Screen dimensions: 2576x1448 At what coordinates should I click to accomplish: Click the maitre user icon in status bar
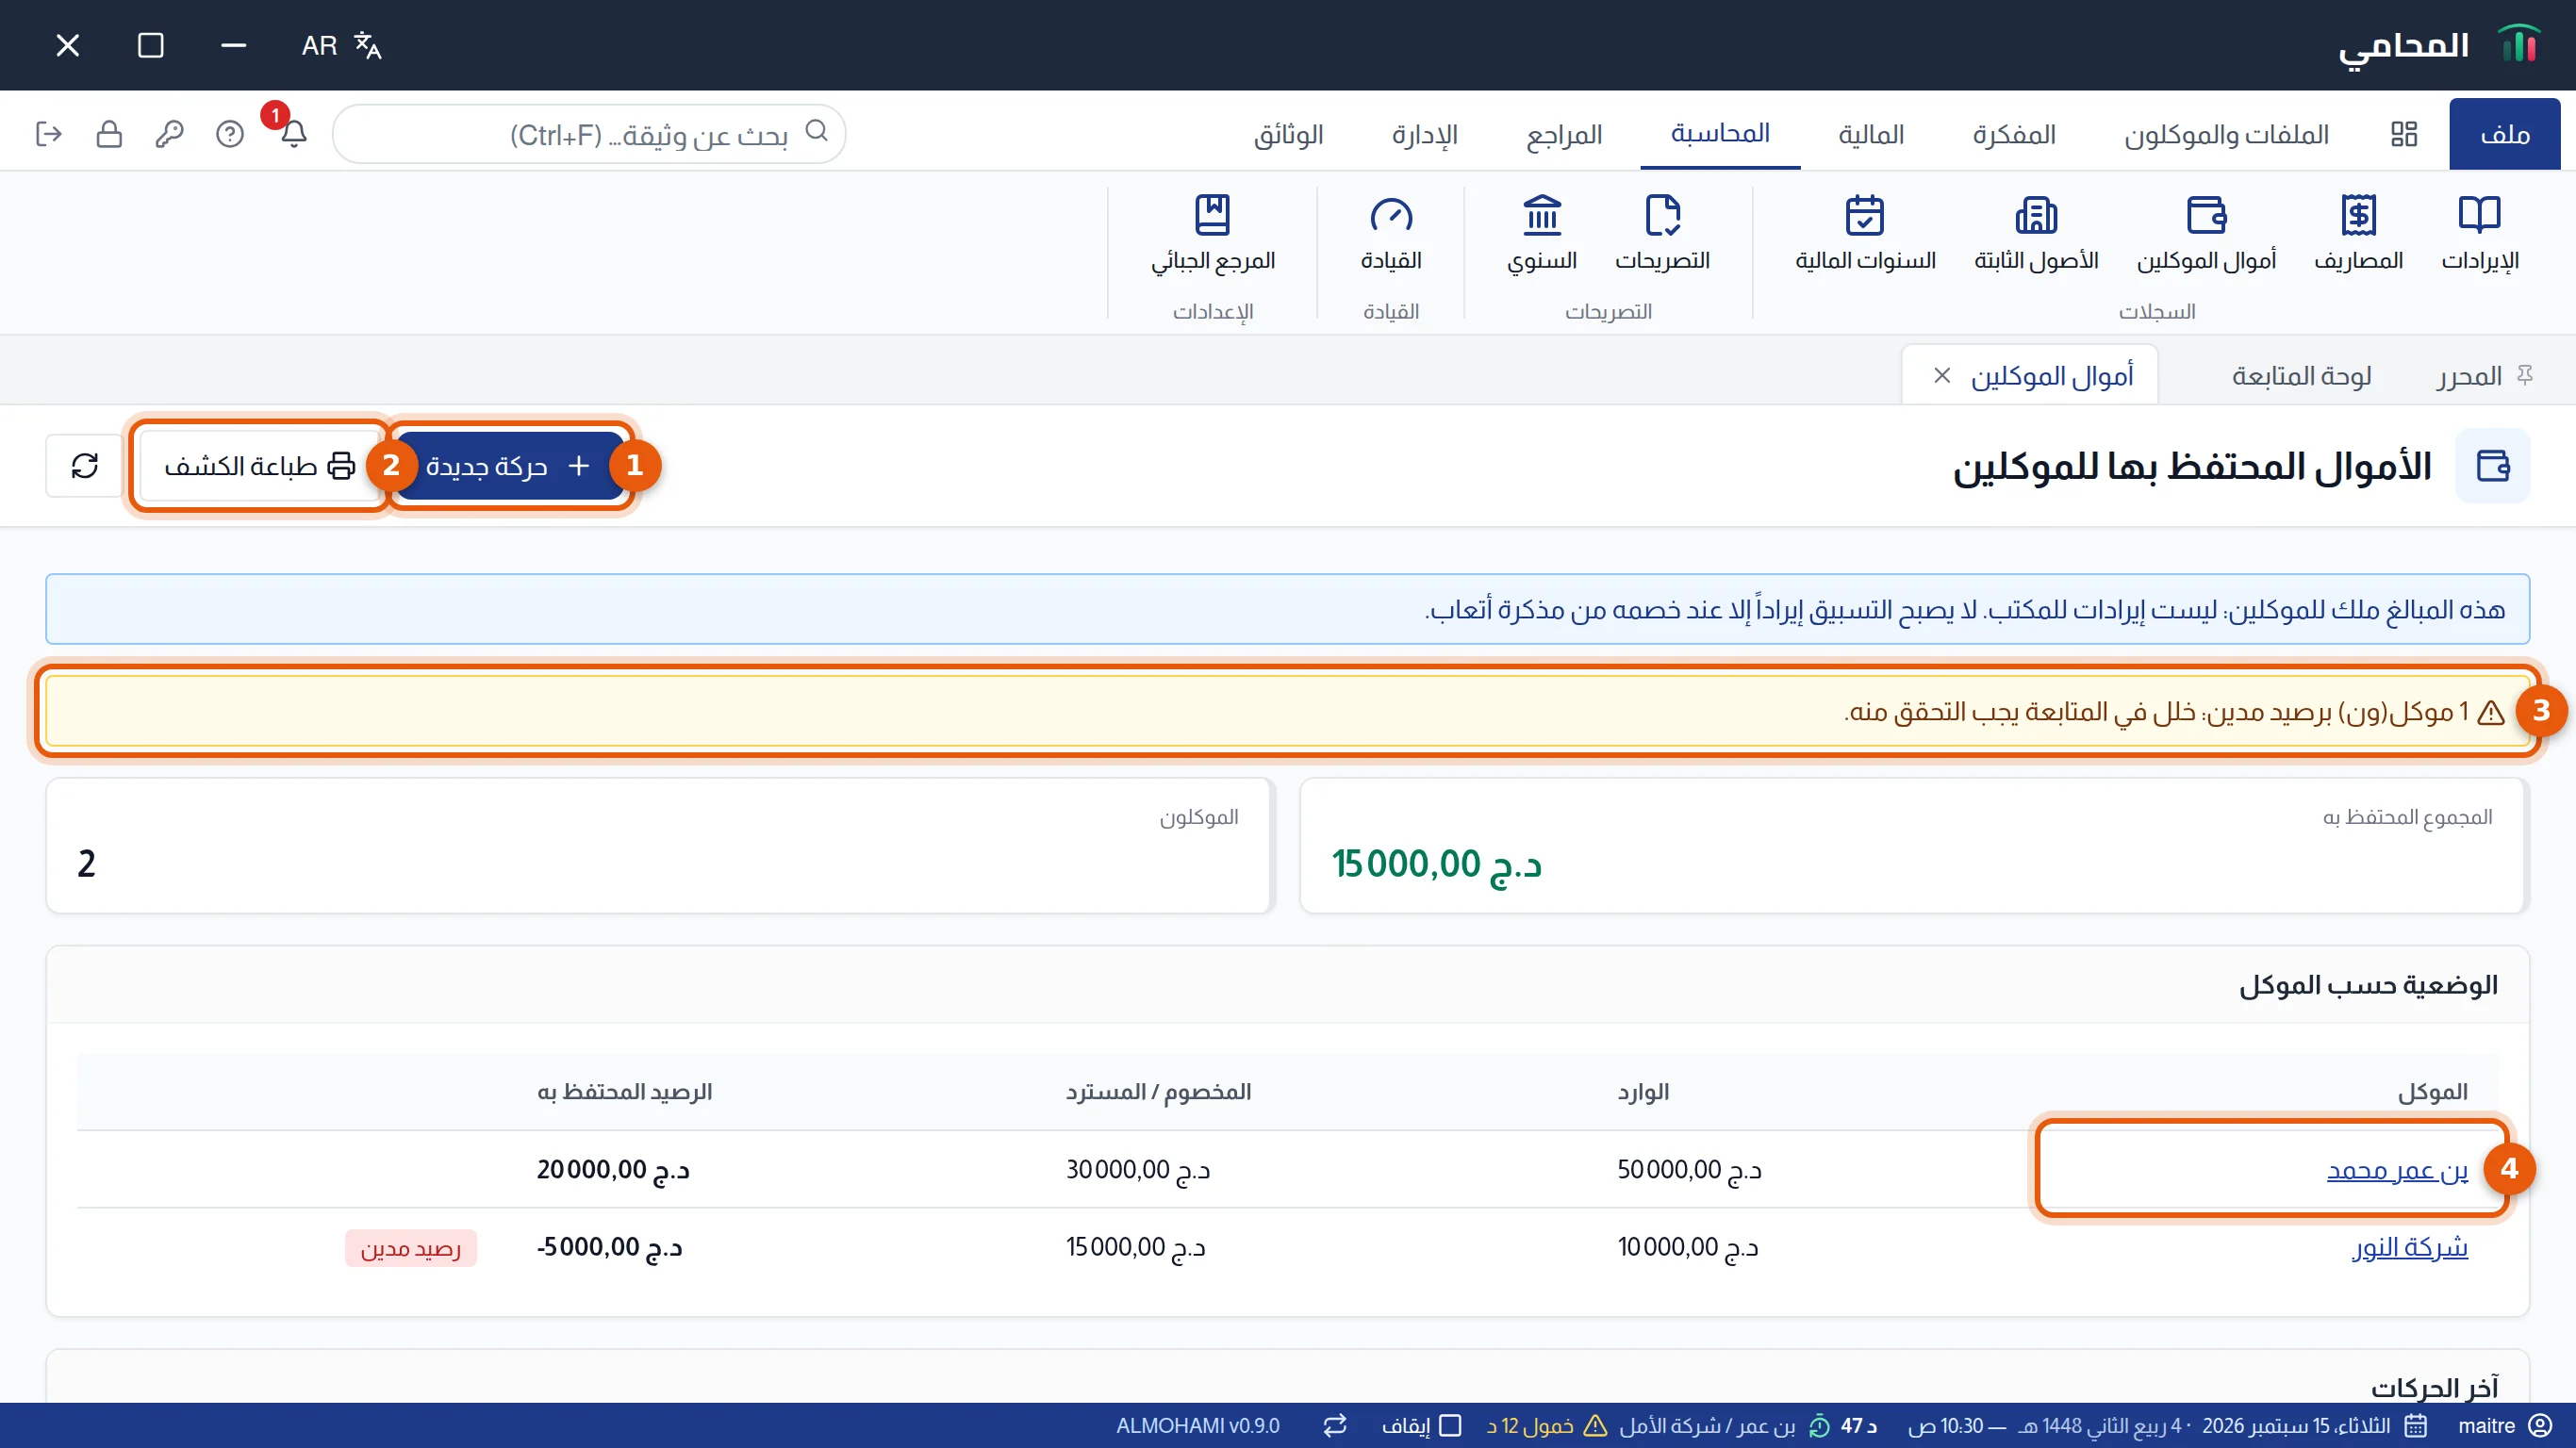pos(2540,1425)
